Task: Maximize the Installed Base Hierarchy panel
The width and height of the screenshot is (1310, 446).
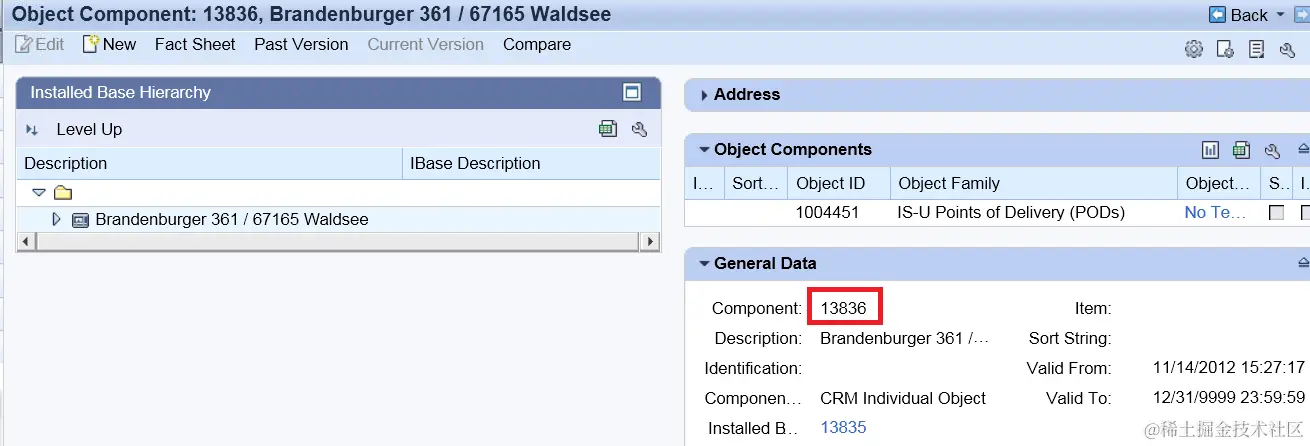Action: click(x=631, y=92)
